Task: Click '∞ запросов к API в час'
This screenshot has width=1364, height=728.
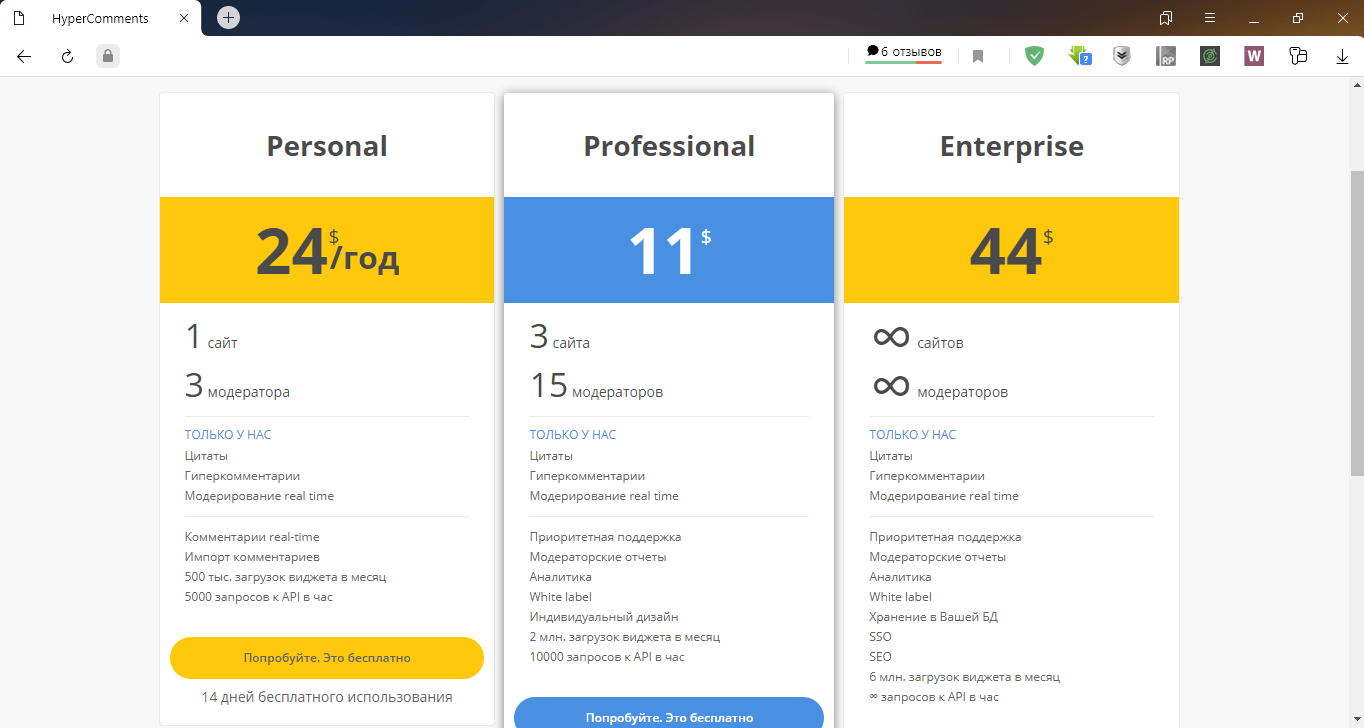Action: 934,697
